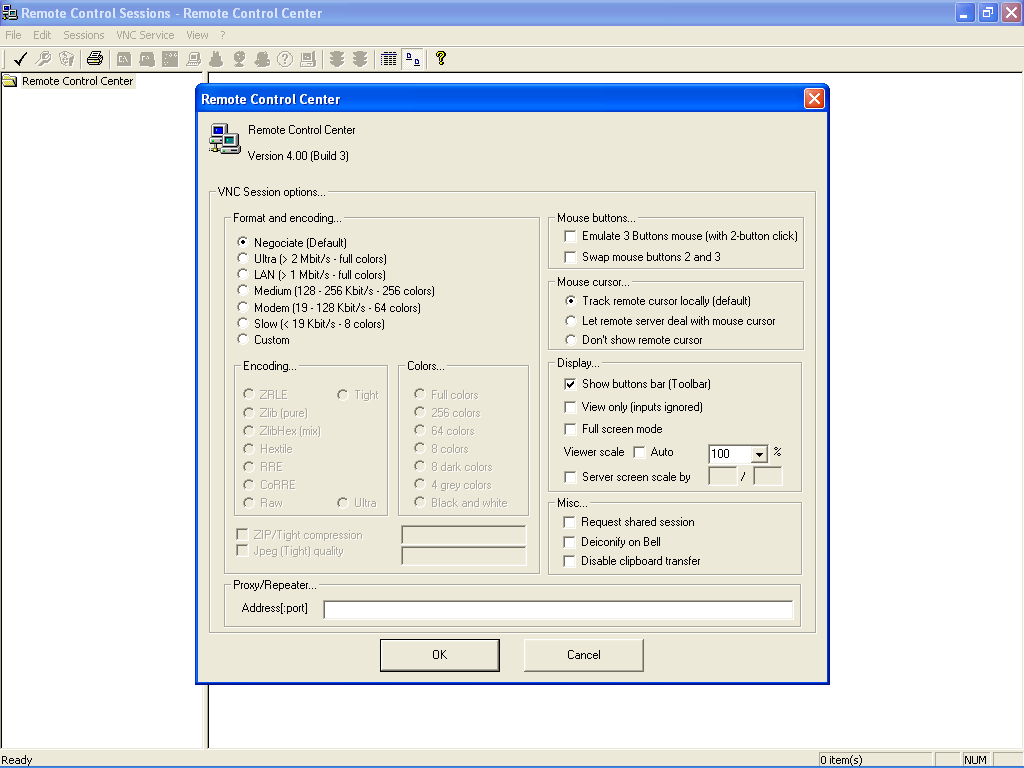Click the Cancel button

click(x=584, y=655)
